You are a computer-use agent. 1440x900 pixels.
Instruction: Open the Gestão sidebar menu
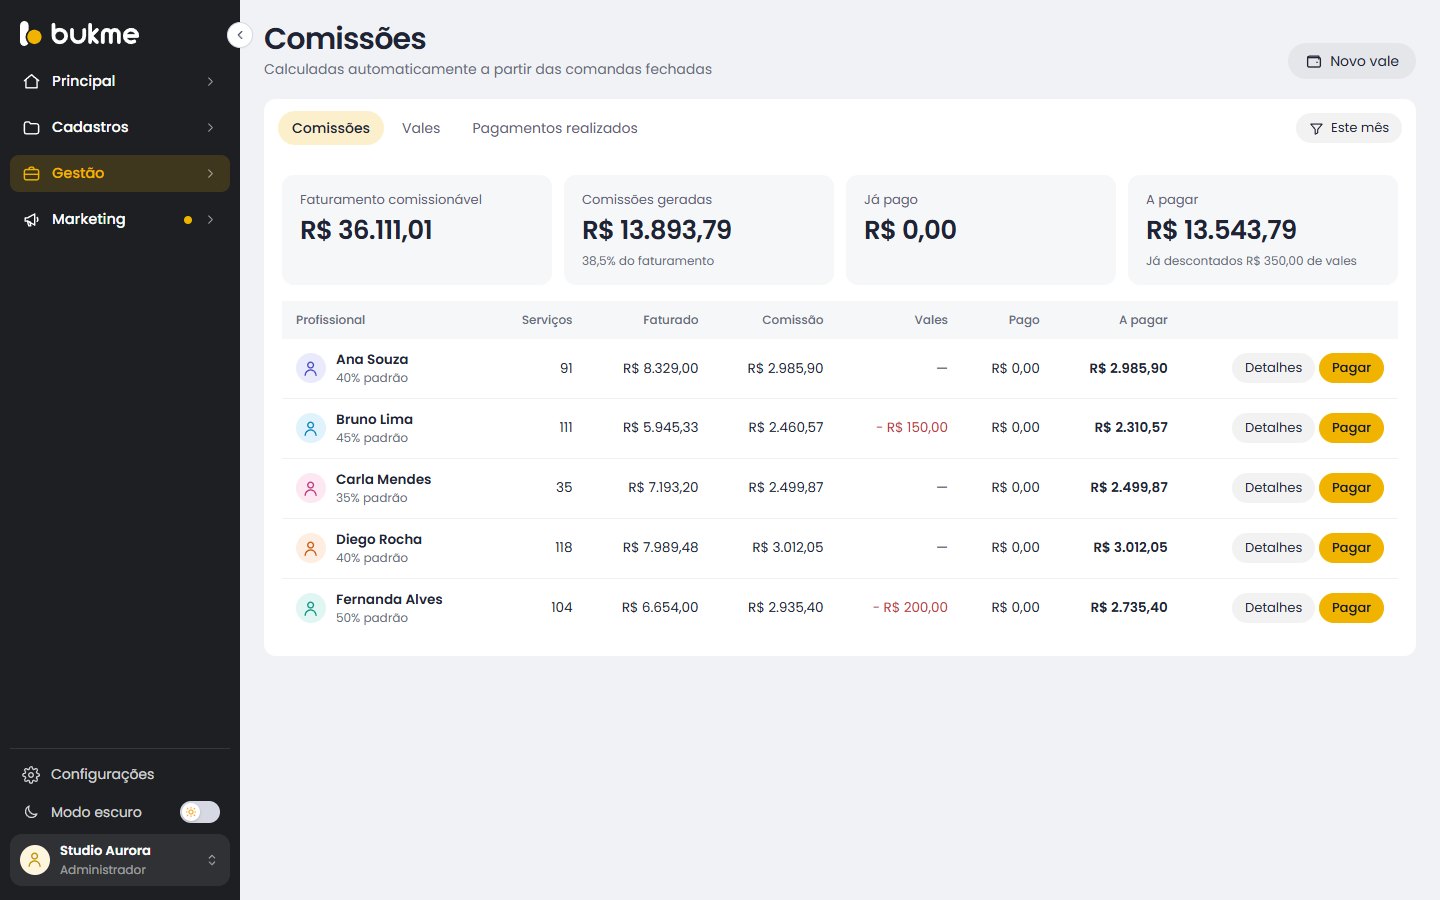120,173
